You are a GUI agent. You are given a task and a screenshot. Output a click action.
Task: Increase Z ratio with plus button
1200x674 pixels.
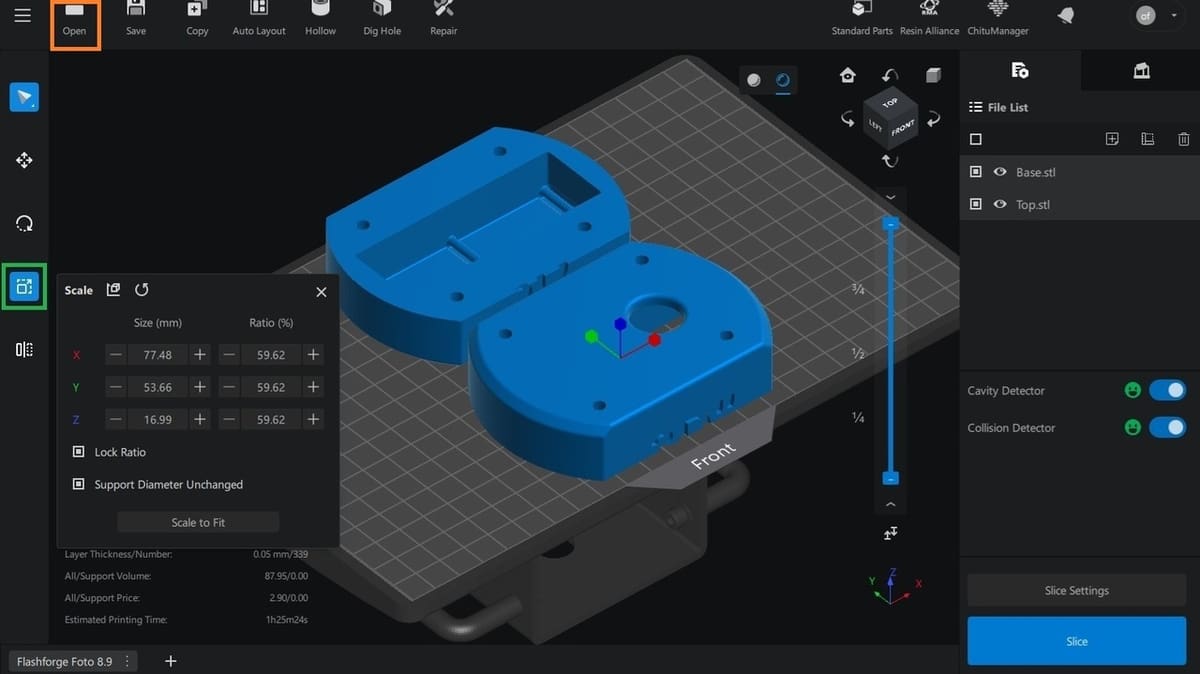tap(313, 419)
